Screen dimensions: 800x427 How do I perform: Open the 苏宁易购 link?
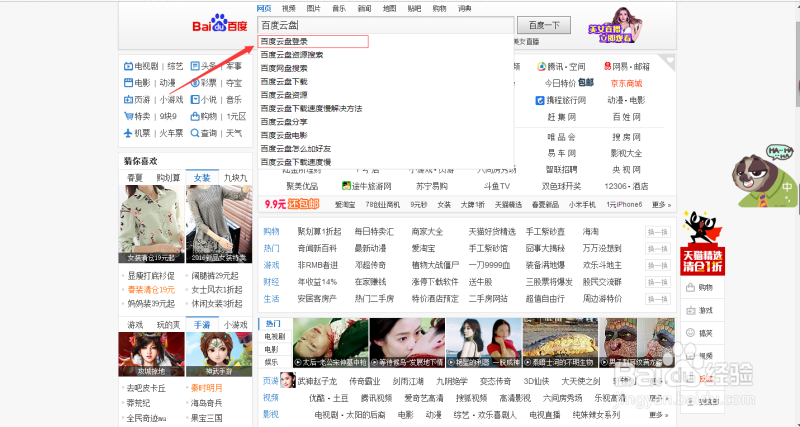coord(432,186)
